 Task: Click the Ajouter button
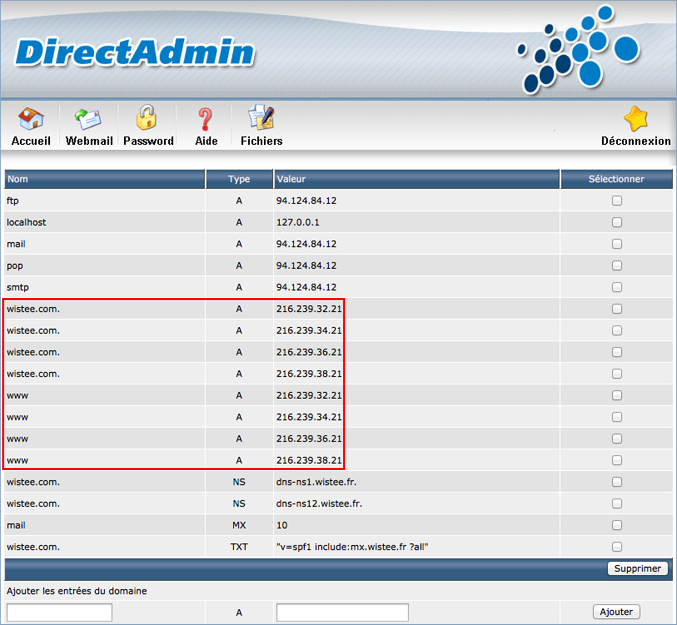[x=616, y=612]
